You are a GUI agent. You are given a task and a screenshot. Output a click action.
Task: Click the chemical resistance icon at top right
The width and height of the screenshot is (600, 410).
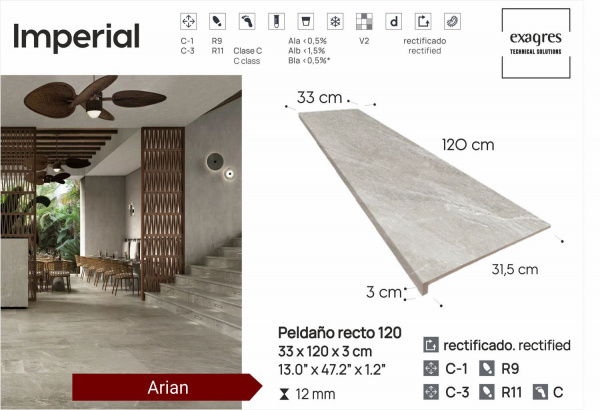click(452, 21)
